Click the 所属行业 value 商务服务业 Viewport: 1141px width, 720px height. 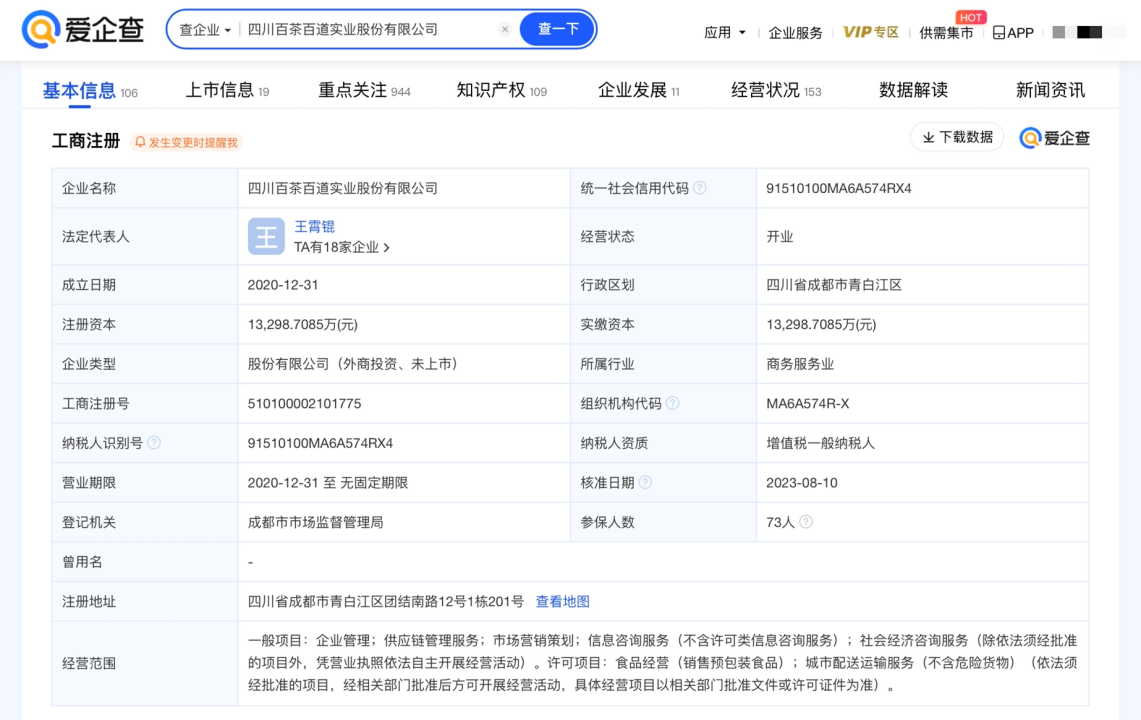click(x=800, y=364)
